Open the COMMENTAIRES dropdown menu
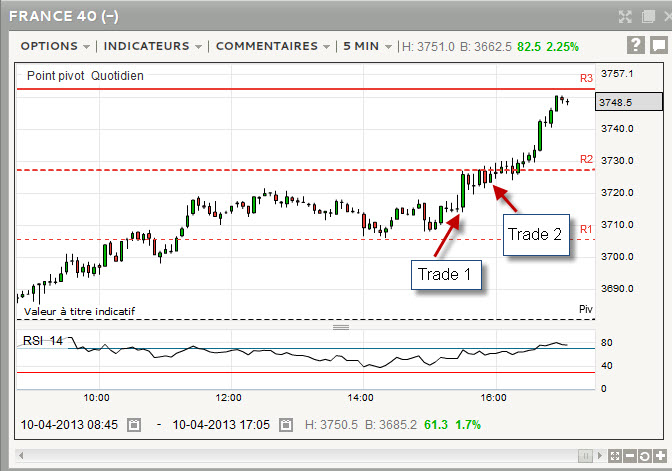This screenshot has width=672, height=471. (273, 46)
